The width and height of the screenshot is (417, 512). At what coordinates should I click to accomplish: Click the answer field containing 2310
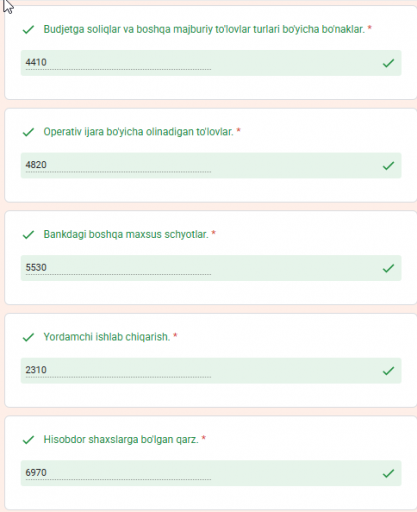pyautogui.click(x=211, y=370)
